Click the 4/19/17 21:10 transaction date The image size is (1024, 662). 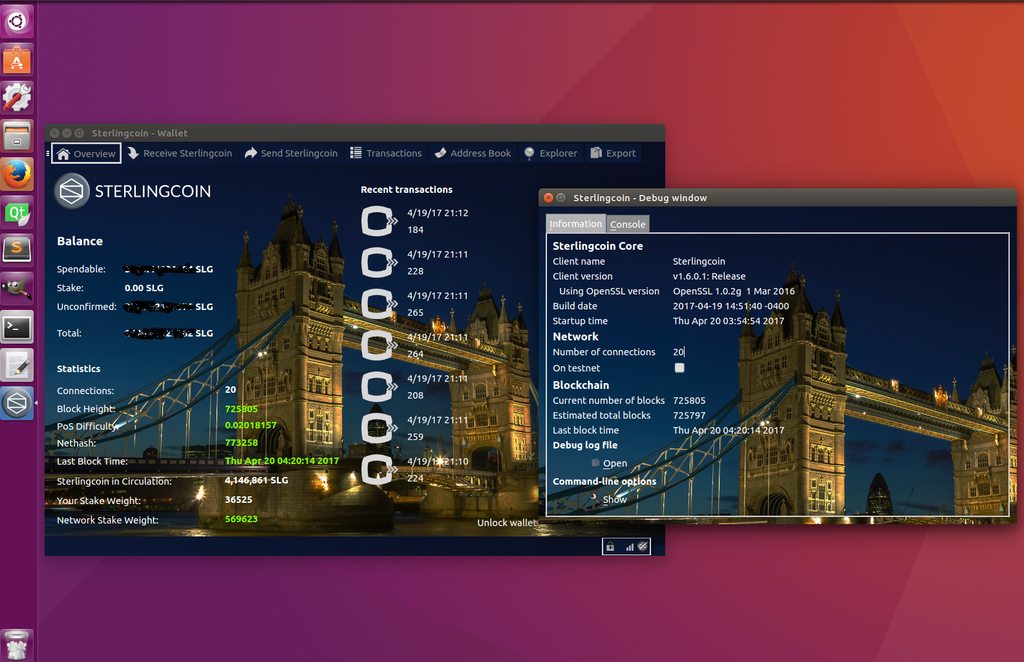pyautogui.click(x=438, y=462)
